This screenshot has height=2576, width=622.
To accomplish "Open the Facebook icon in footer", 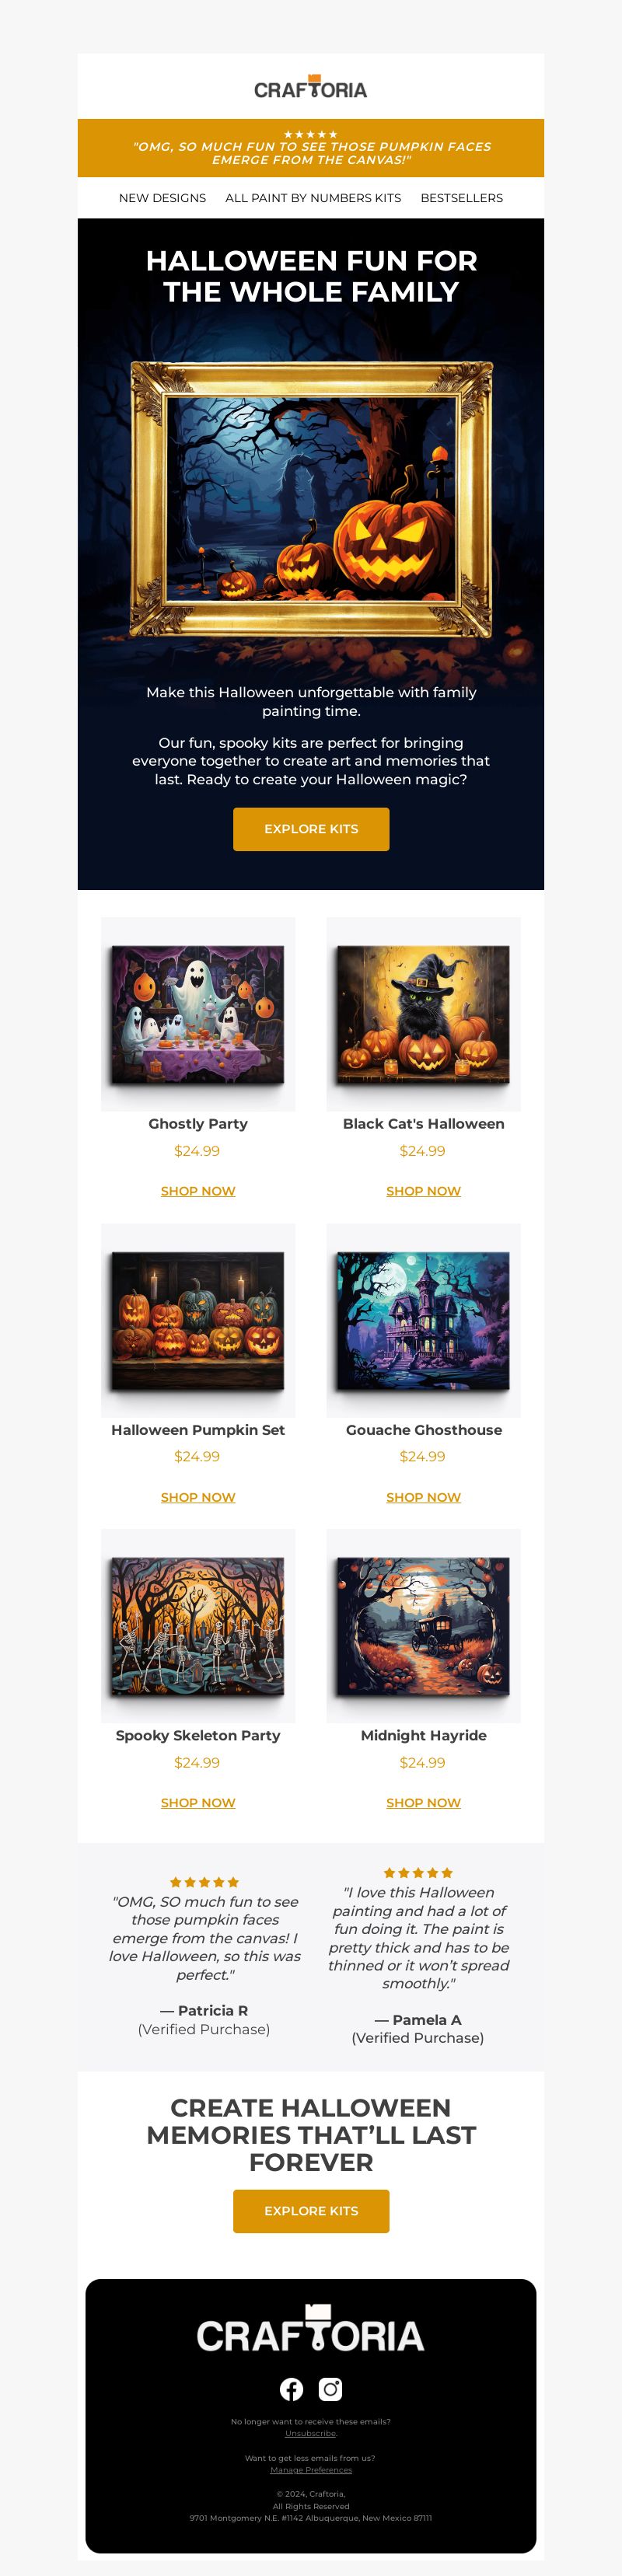I will (291, 2389).
